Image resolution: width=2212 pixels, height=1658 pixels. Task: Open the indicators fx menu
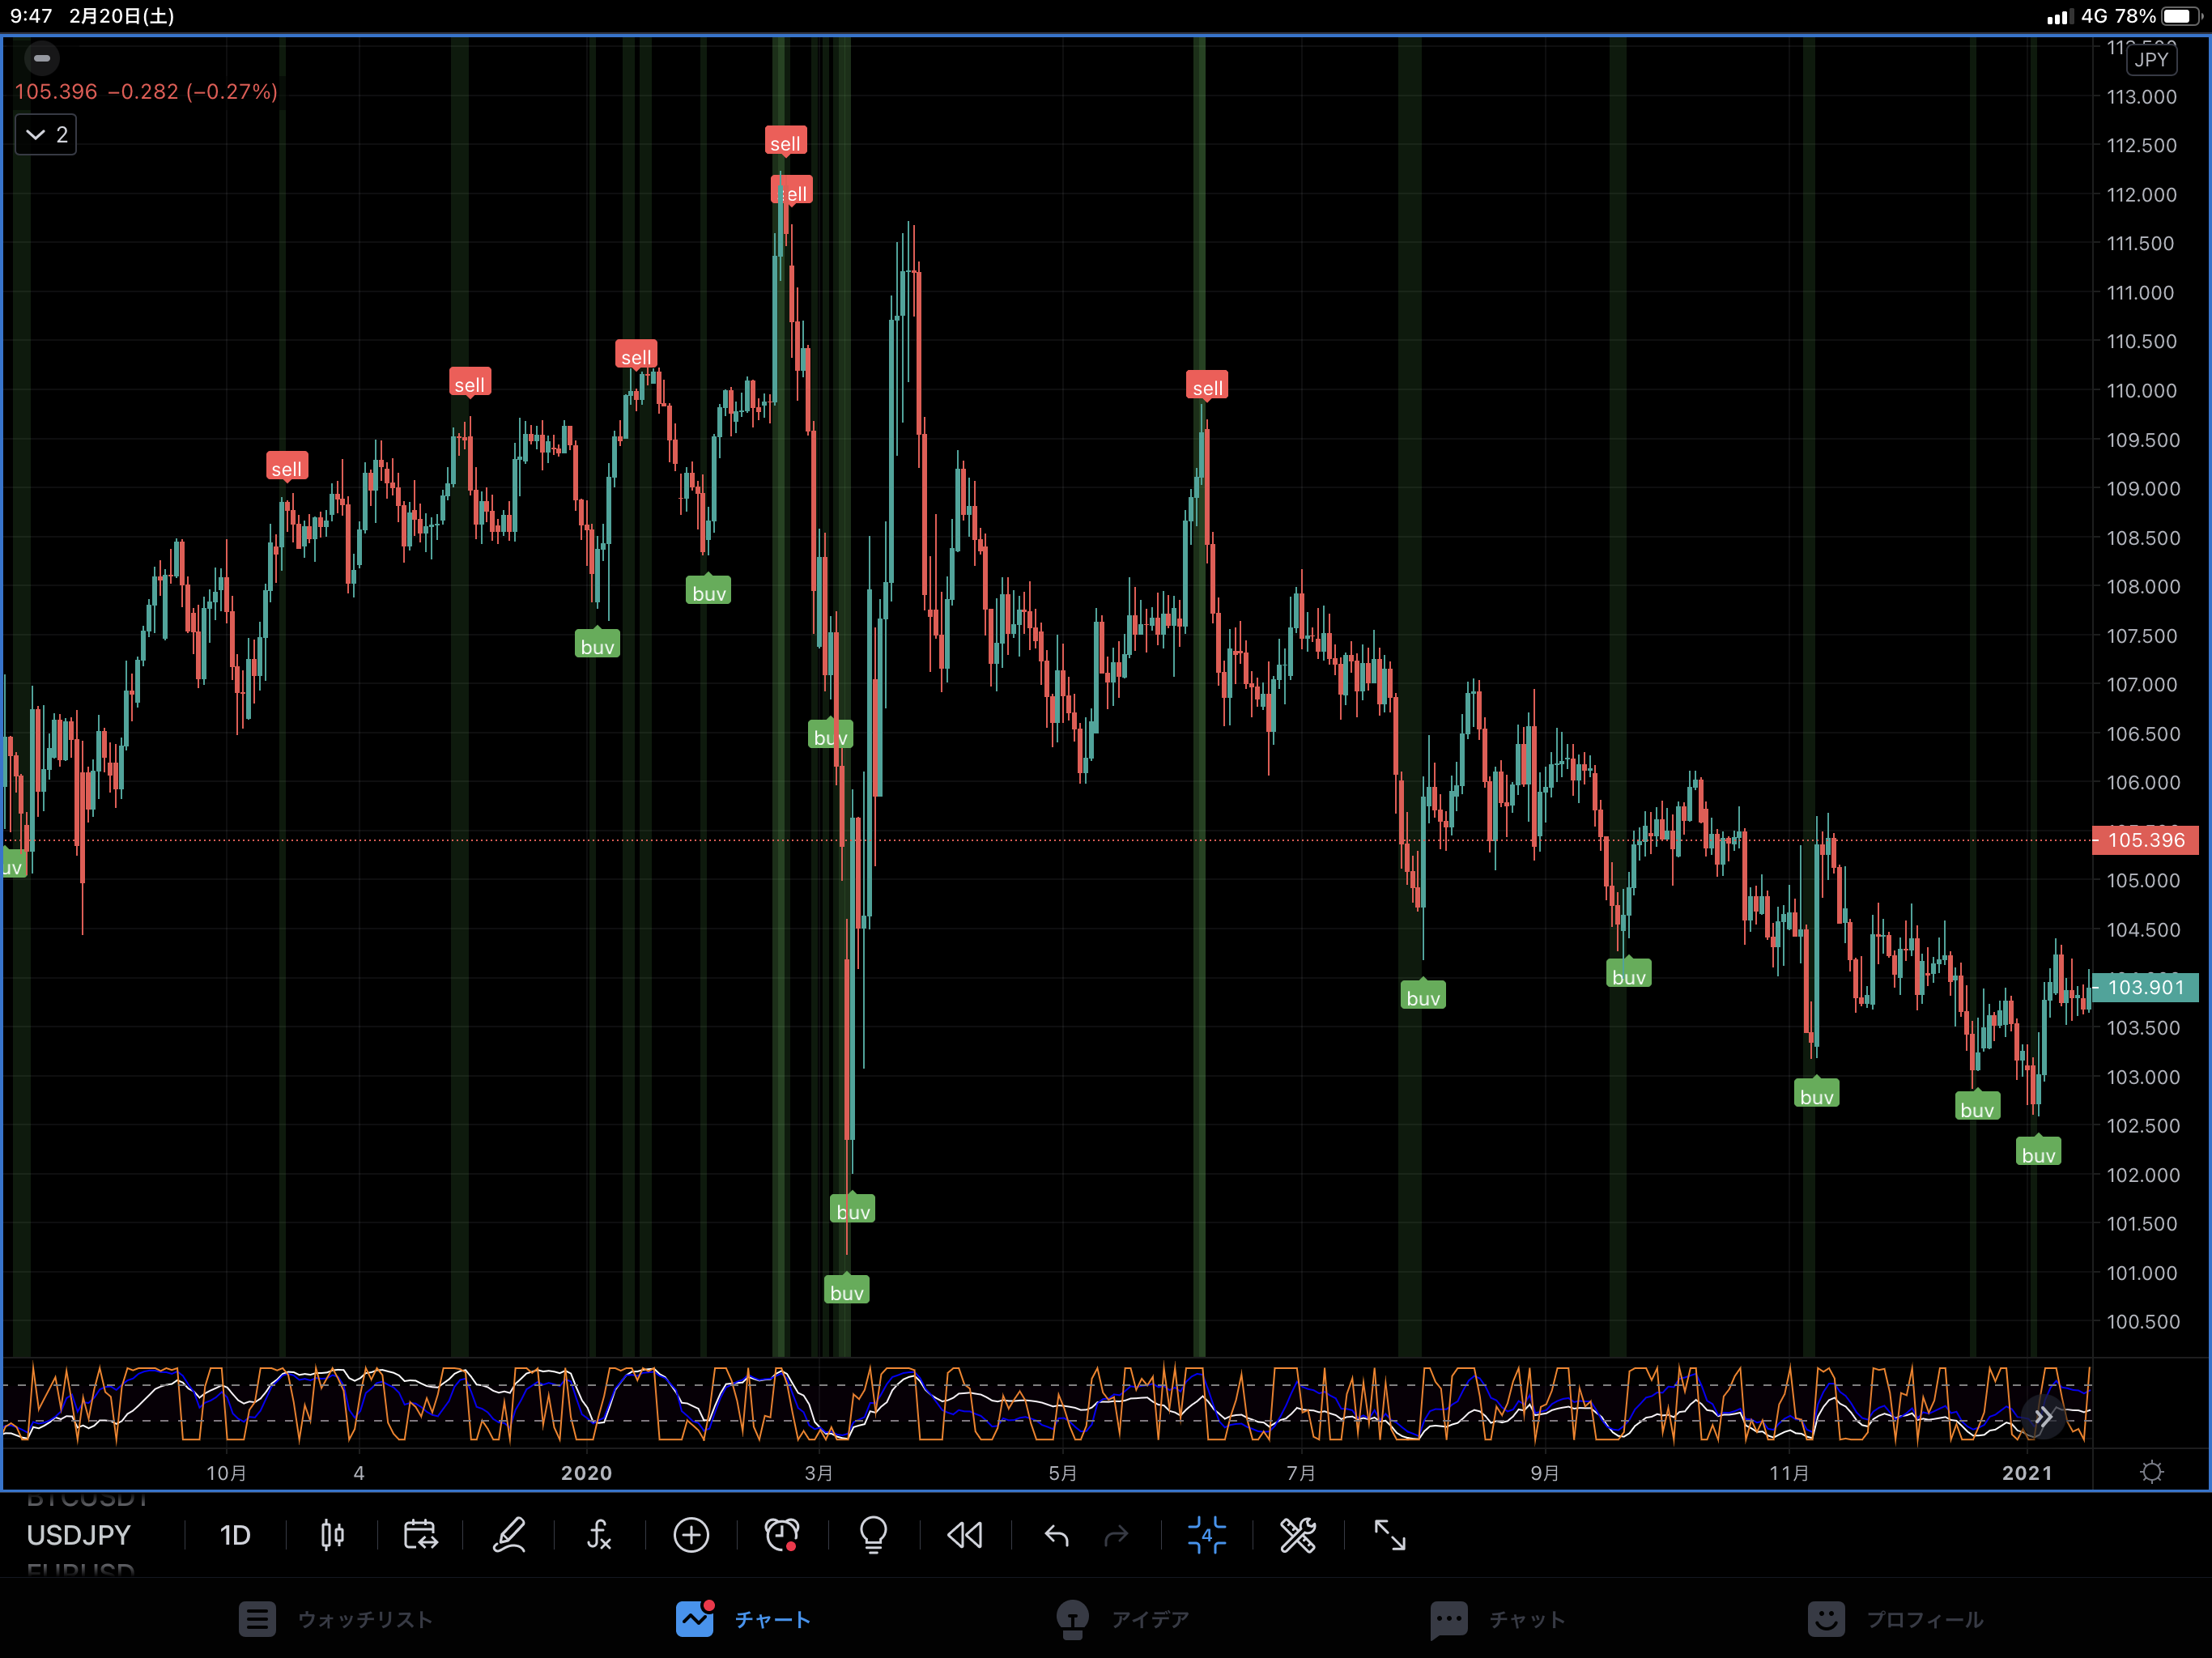(x=599, y=1535)
